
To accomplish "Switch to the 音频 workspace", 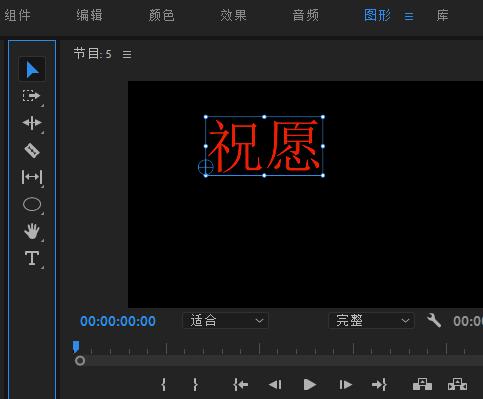I will (305, 15).
